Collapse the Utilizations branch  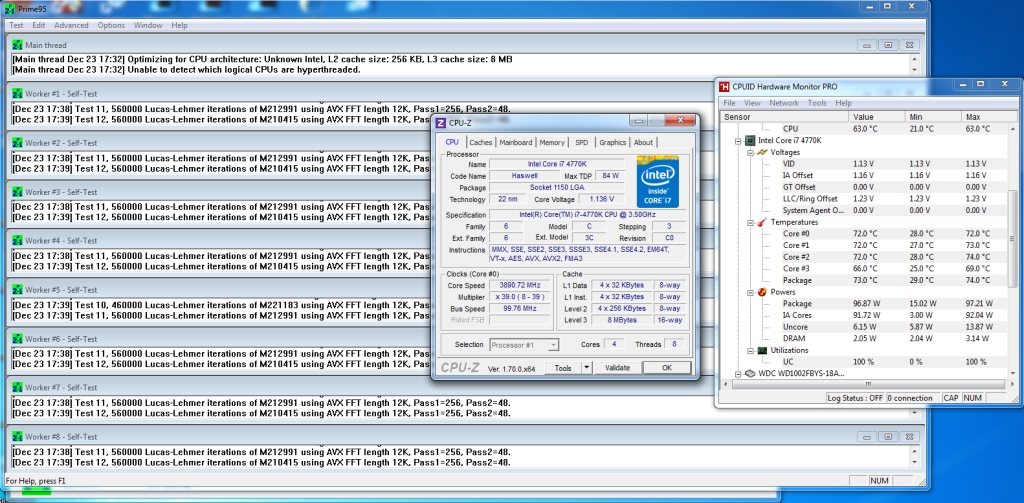pyautogui.click(x=750, y=350)
